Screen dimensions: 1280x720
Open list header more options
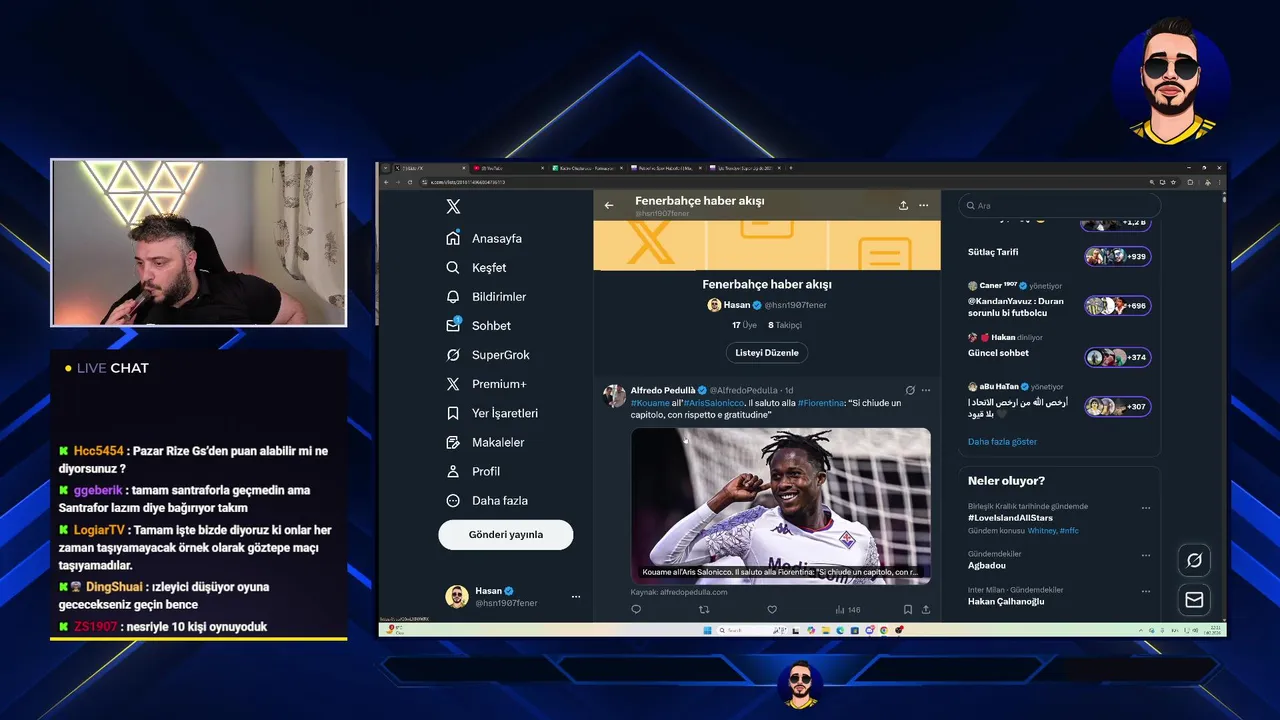[924, 205]
